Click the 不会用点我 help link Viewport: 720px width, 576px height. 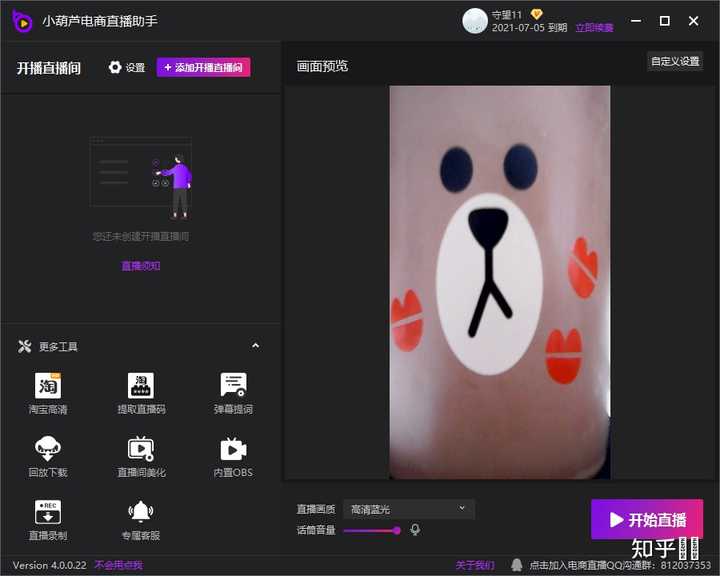[119, 565]
